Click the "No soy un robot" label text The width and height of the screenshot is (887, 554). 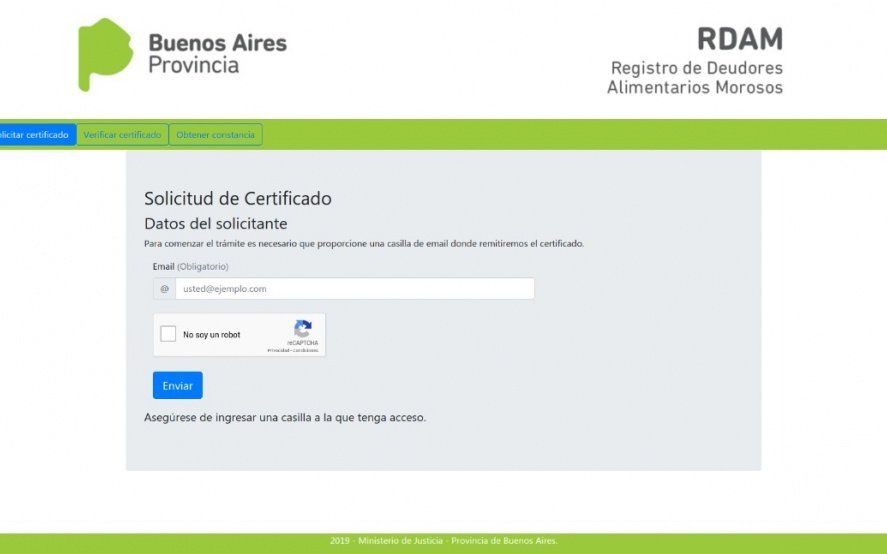click(212, 335)
